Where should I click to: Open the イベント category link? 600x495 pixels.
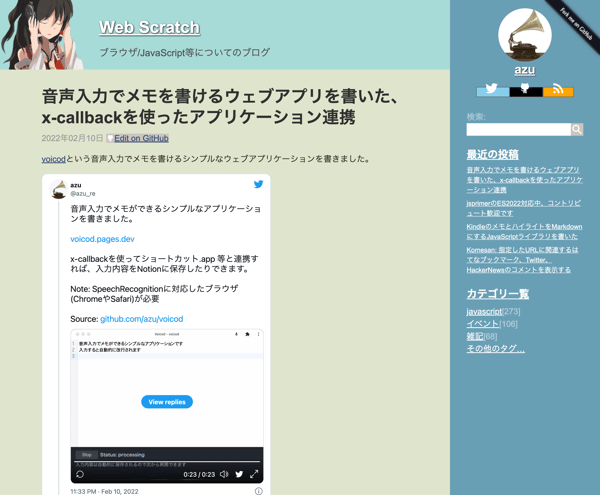[x=483, y=324]
